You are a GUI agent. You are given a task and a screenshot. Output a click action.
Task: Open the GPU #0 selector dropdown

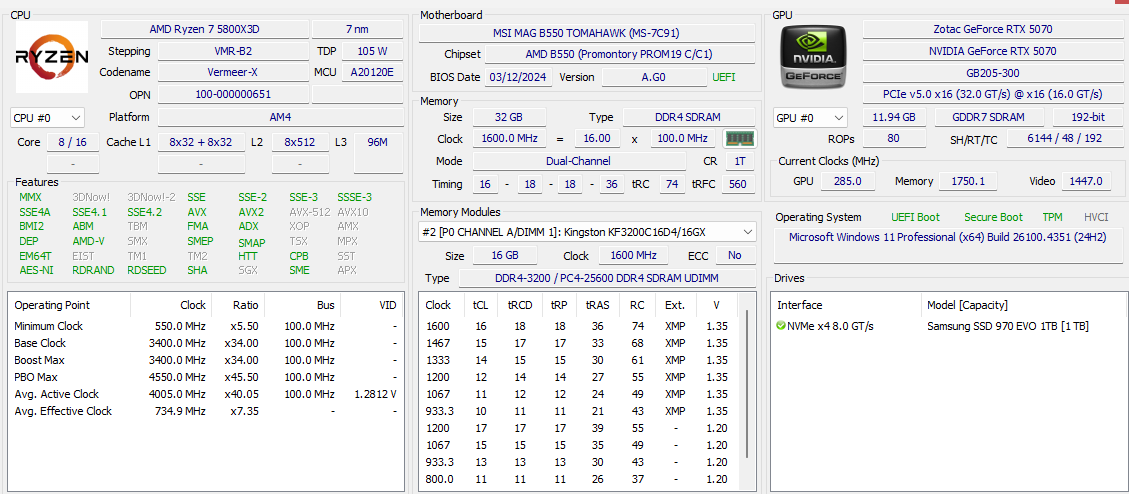811,117
